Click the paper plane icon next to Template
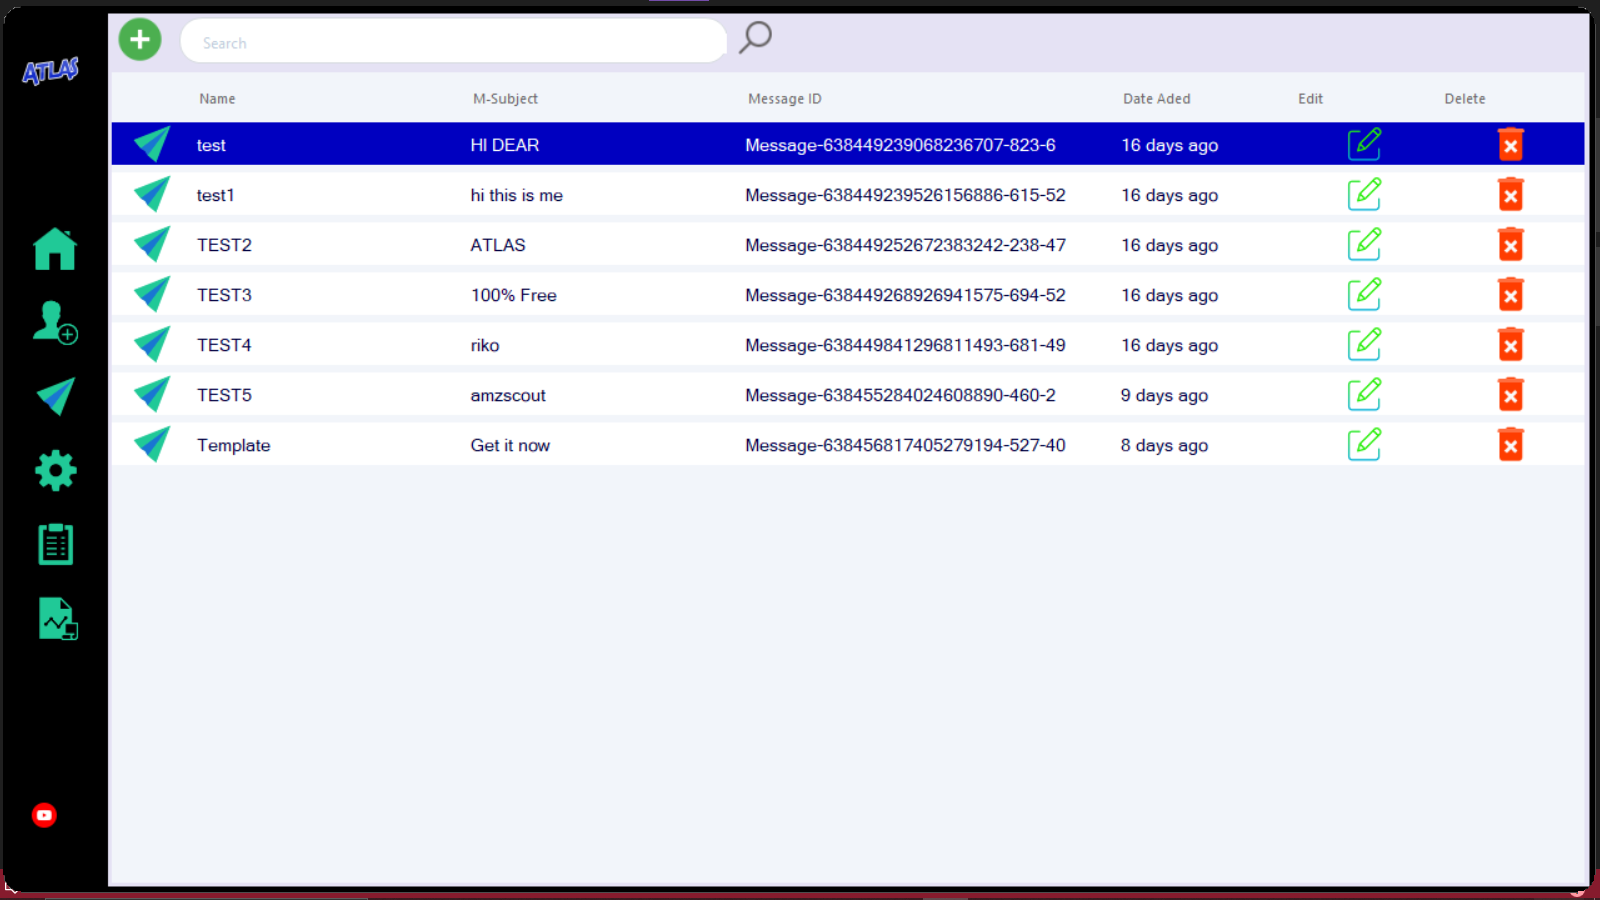 150,444
